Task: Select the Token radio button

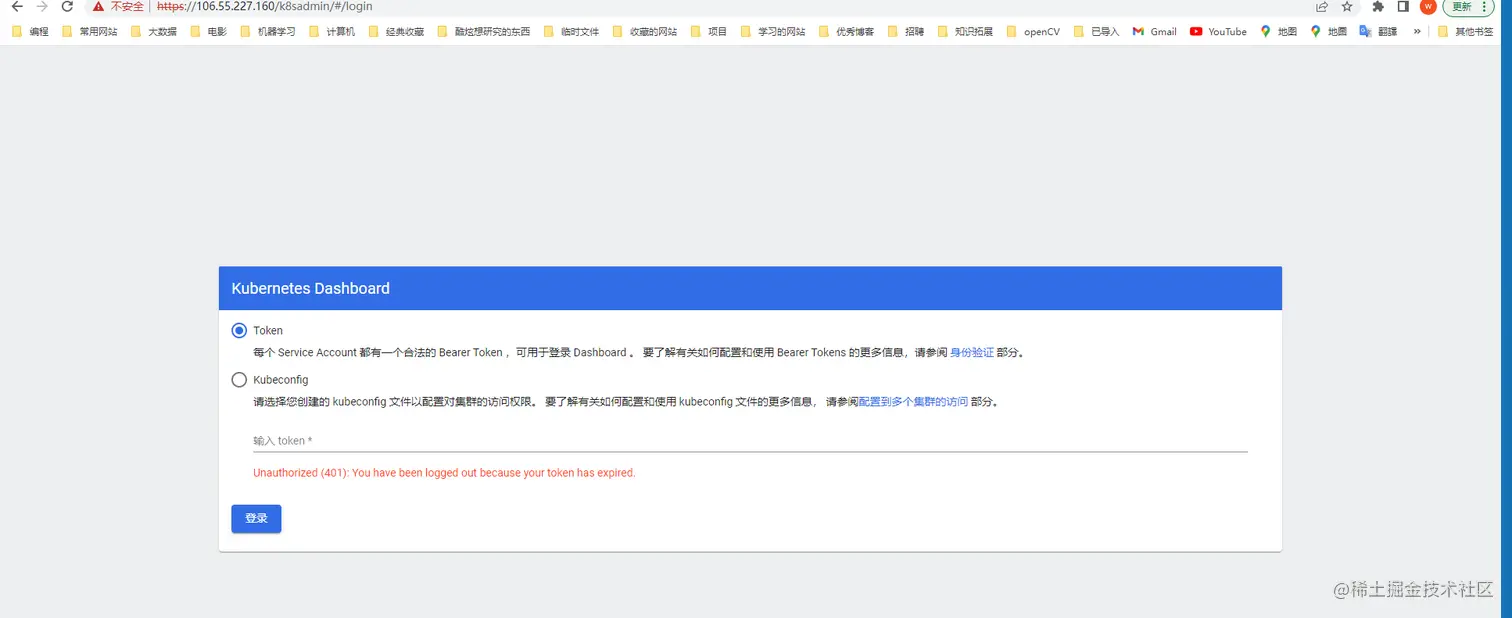Action: coord(239,330)
